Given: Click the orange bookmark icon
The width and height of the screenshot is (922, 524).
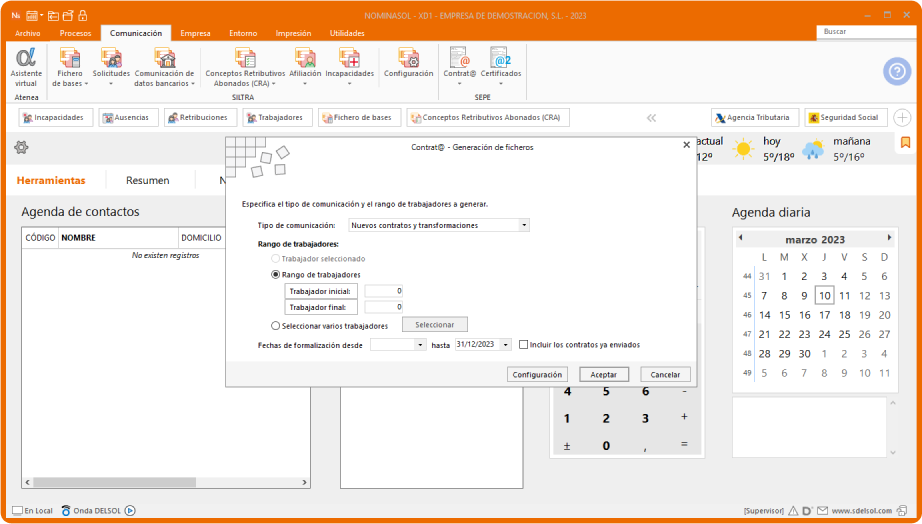Looking at the screenshot, I should coord(906,142).
